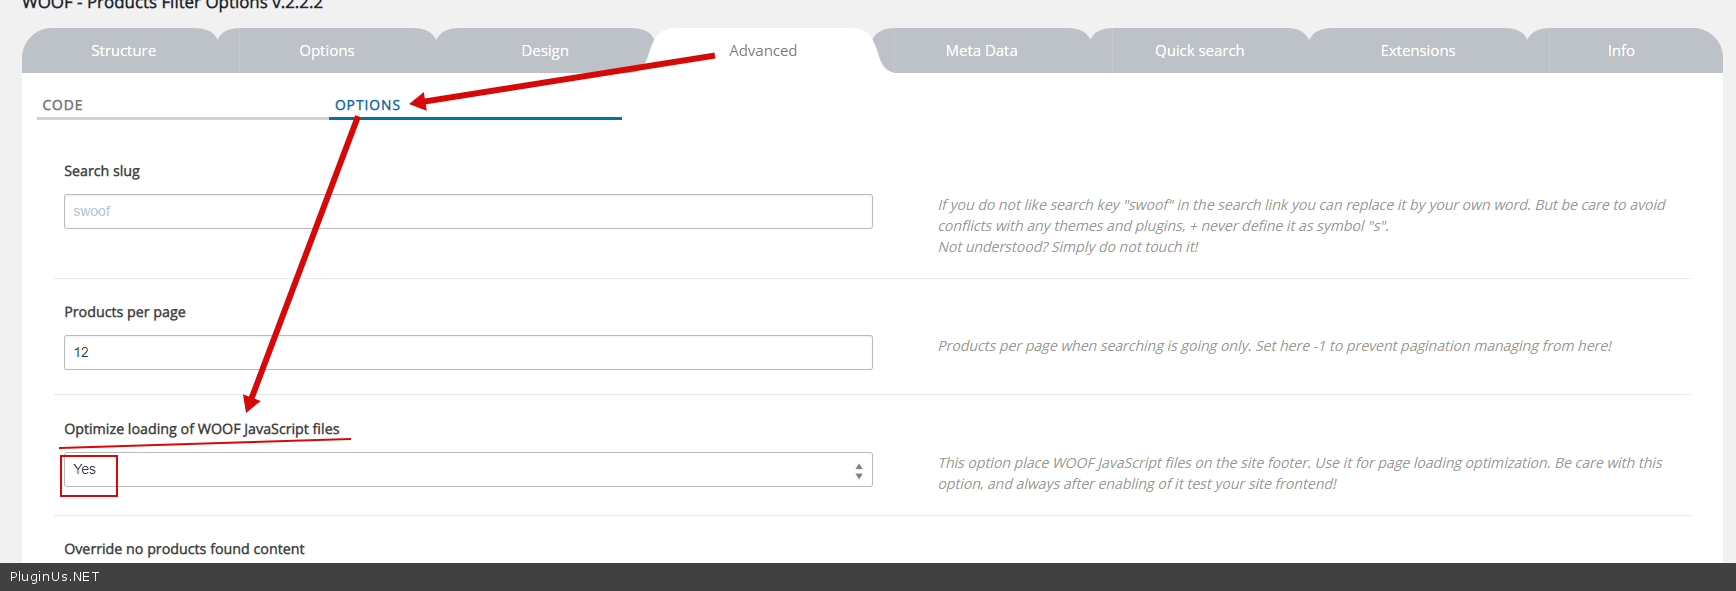The image size is (1736, 591).
Task: Select the Advanced tab
Action: point(763,51)
